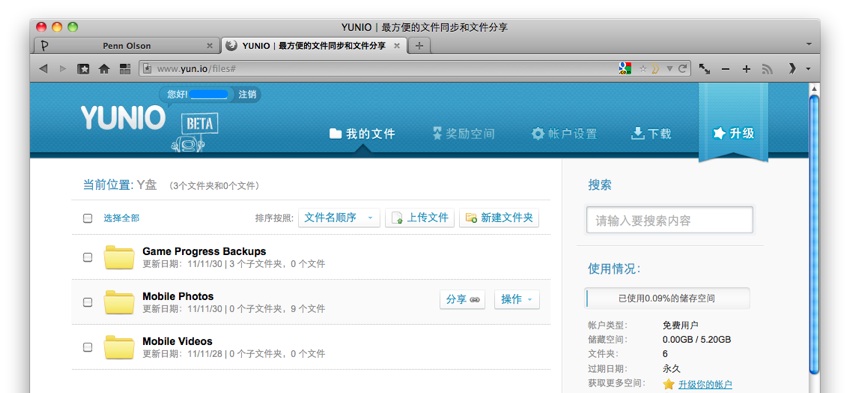Open the tab list arrow at tab bar end
Image resolution: width=850 pixels, height=393 pixels.
click(809, 44)
